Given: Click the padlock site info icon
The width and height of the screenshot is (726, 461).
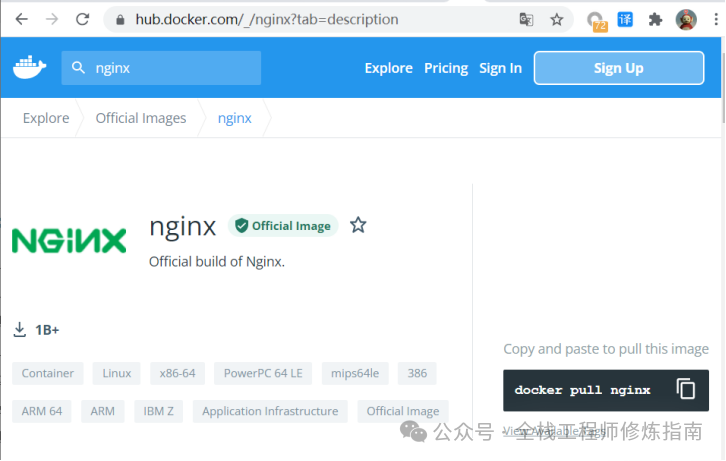Looking at the screenshot, I should 120,19.
